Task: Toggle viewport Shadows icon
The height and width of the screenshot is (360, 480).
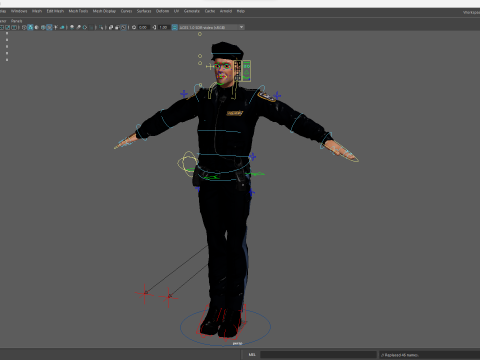Action: [62, 27]
